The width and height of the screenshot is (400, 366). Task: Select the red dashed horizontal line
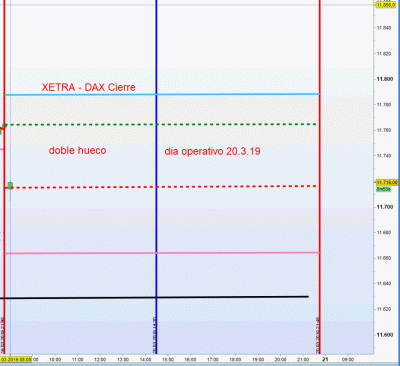pyautogui.click(x=162, y=187)
